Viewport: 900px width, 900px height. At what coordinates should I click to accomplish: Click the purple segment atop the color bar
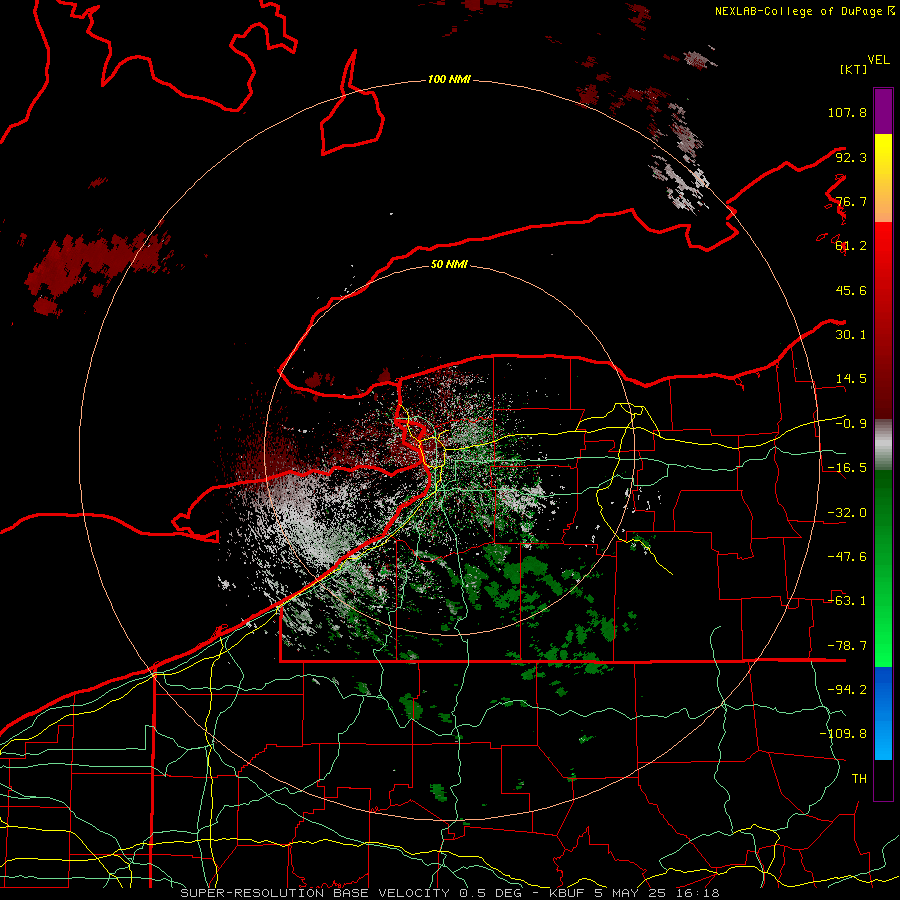(883, 111)
